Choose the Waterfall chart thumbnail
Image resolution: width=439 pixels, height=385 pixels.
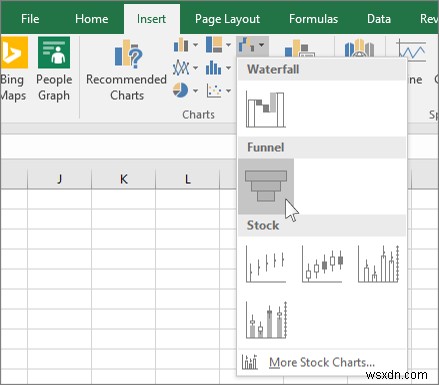(x=266, y=109)
